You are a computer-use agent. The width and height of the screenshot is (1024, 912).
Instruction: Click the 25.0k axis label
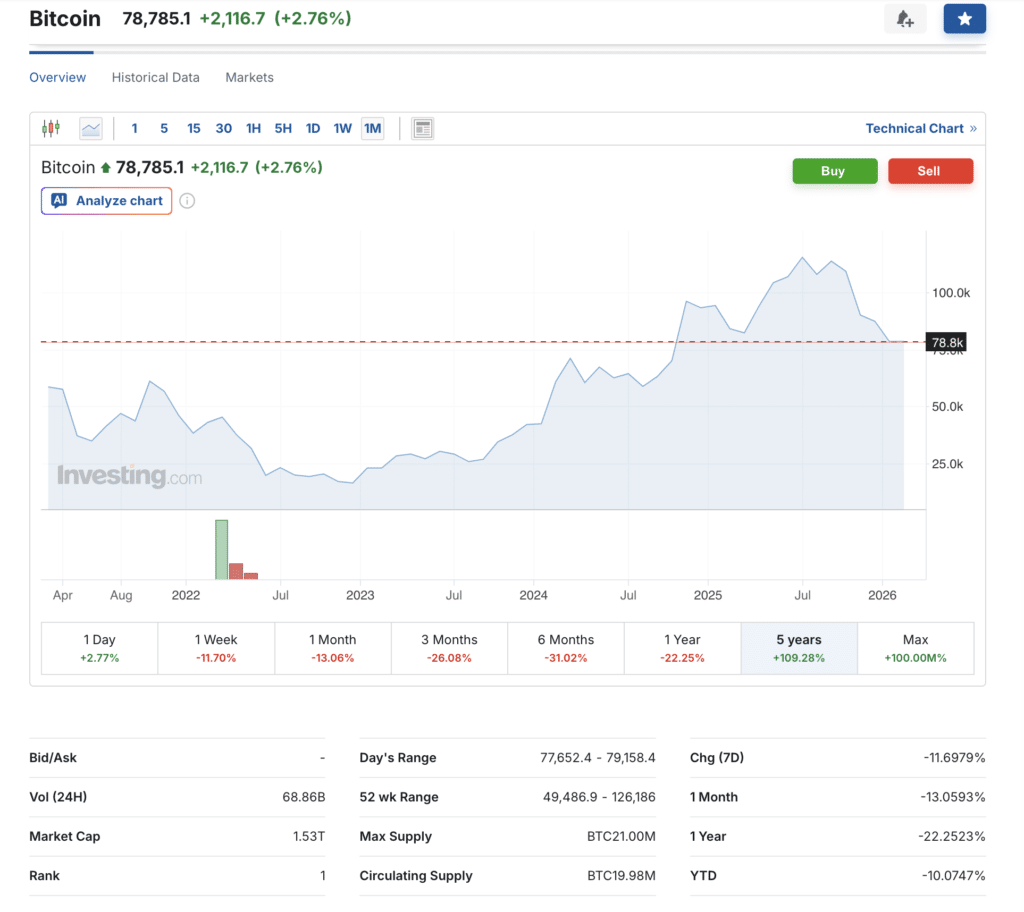[947, 464]
